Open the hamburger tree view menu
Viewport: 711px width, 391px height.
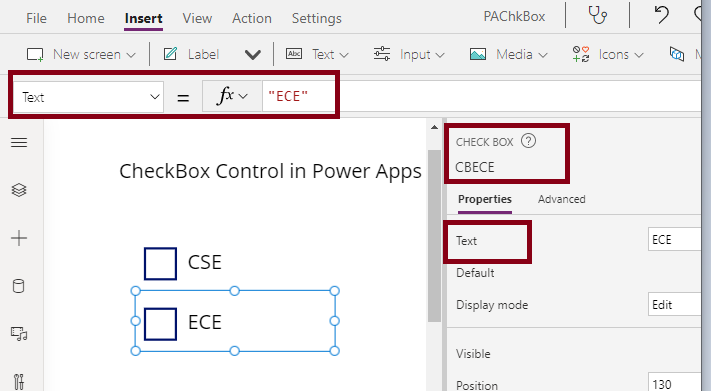pos(19,143)
